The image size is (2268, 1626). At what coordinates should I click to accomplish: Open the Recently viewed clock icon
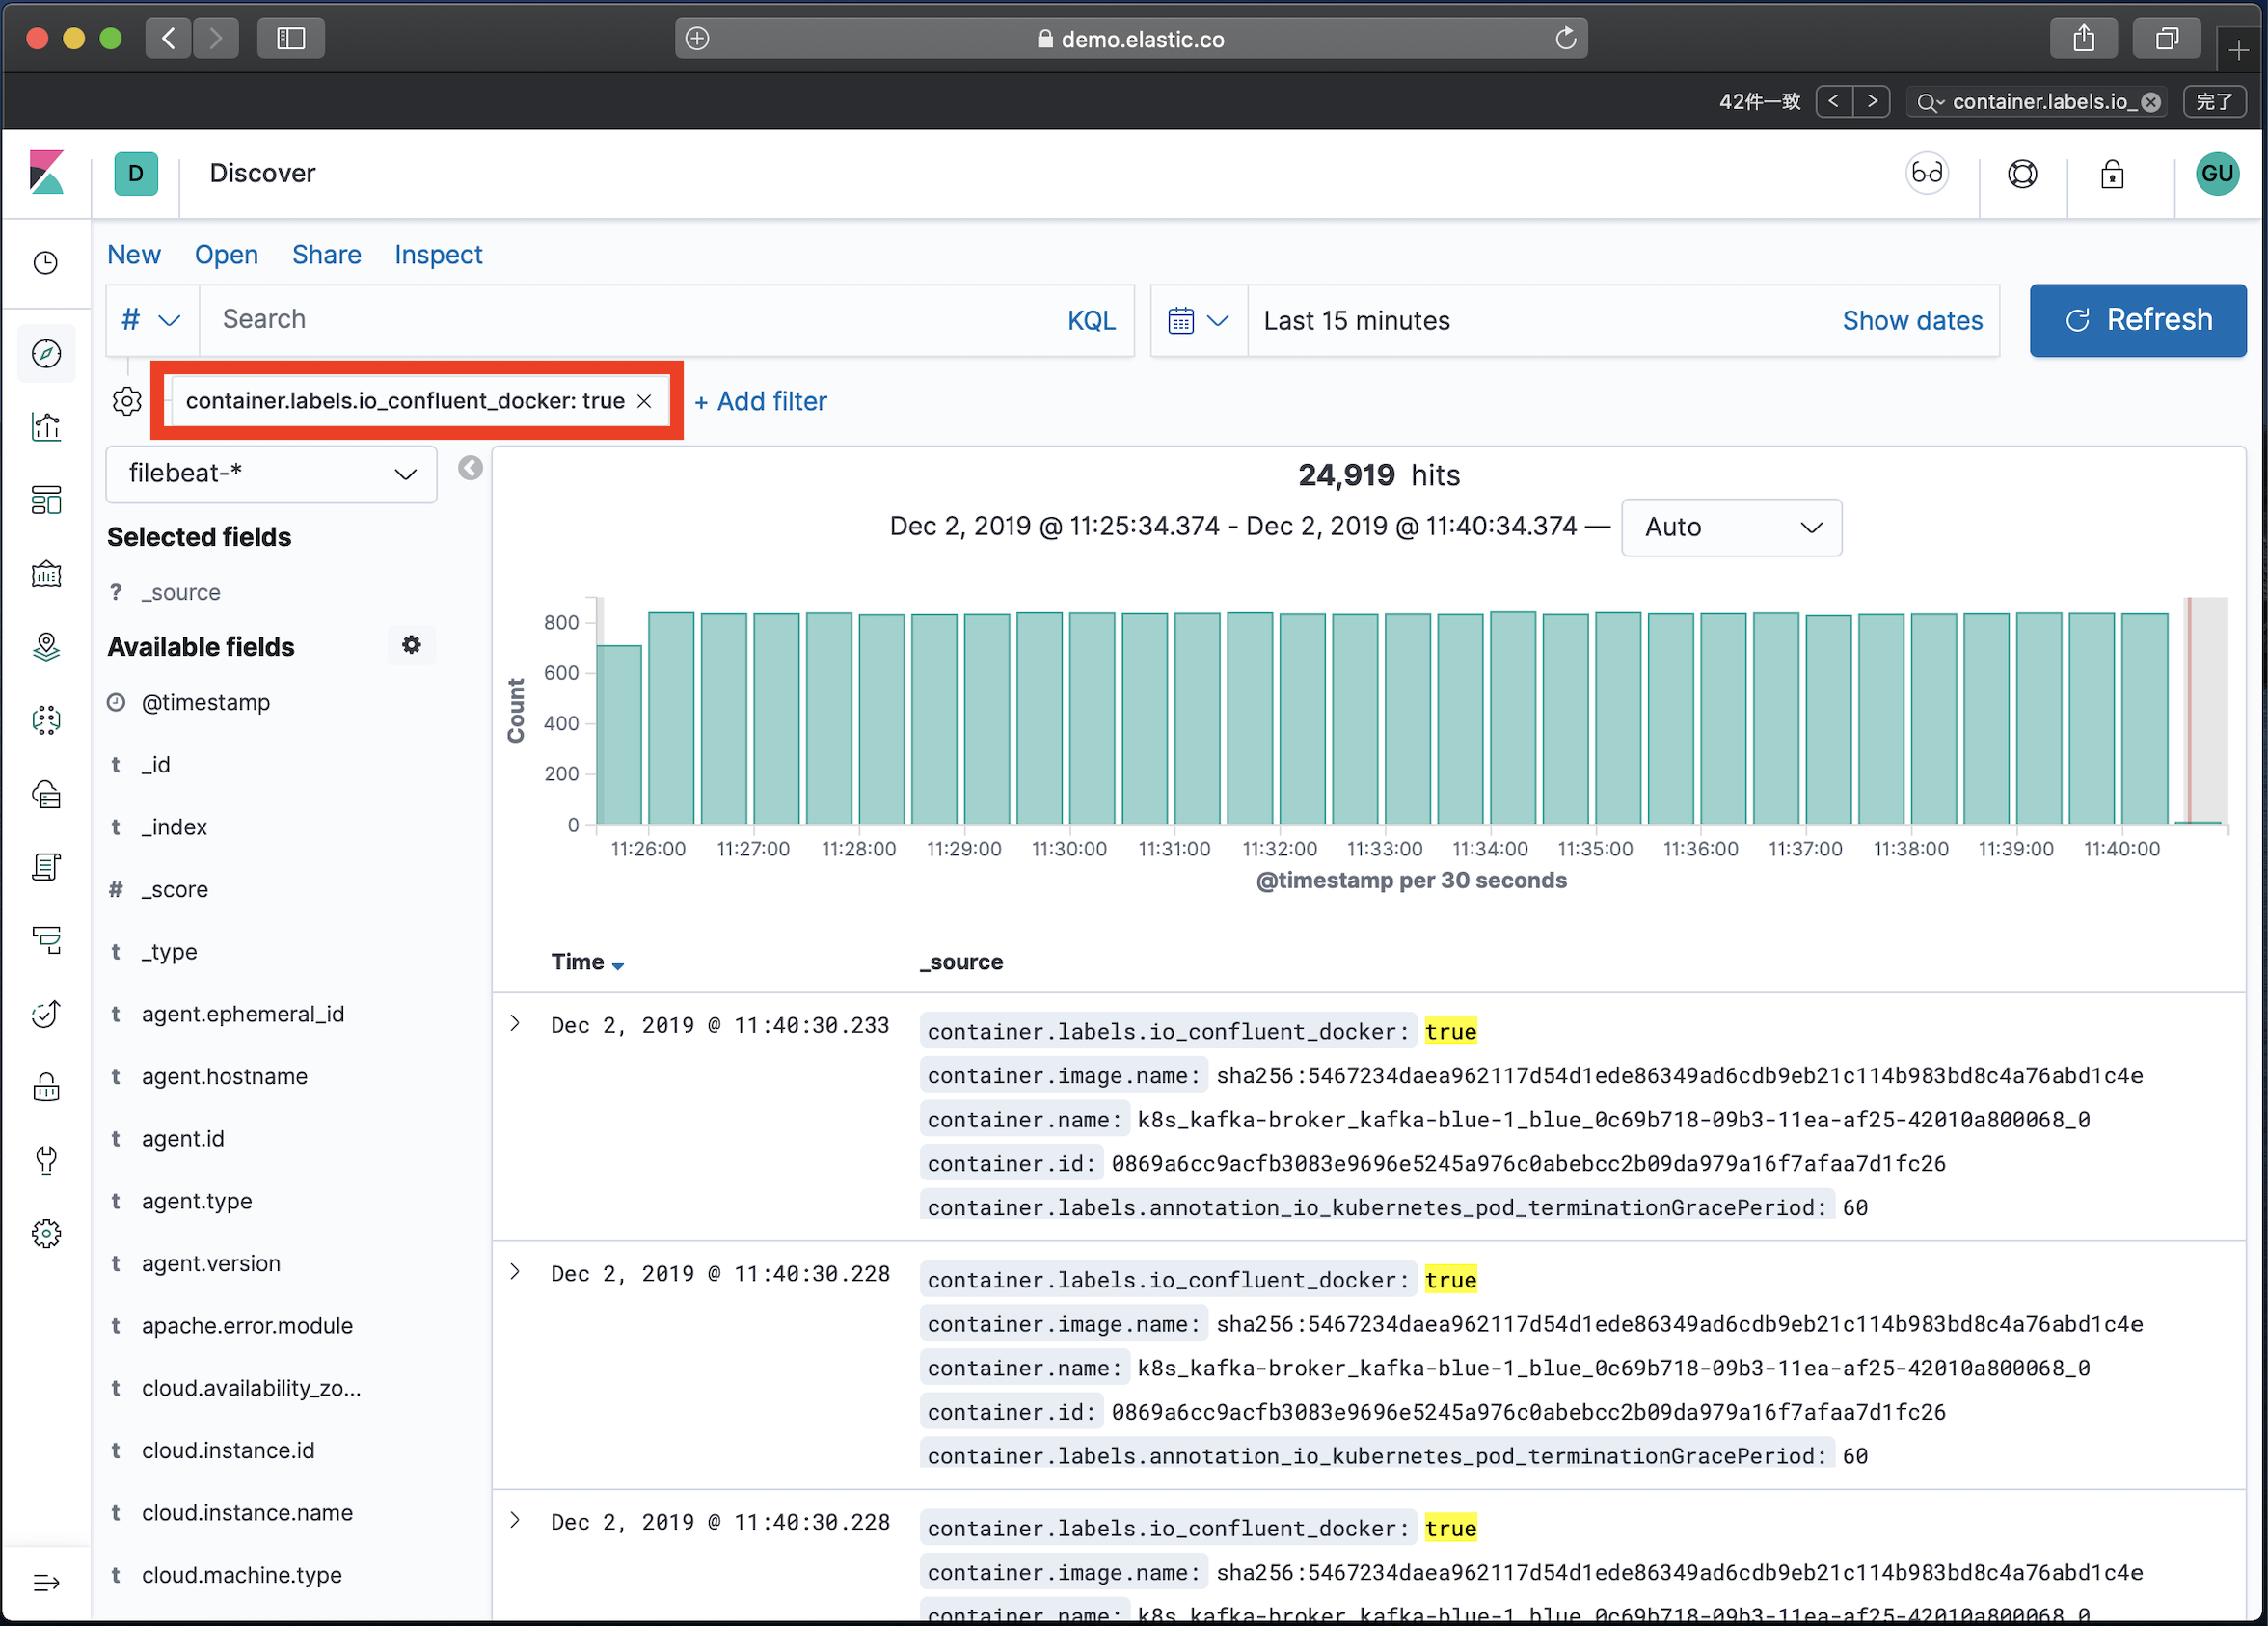(x=46, y=263)
